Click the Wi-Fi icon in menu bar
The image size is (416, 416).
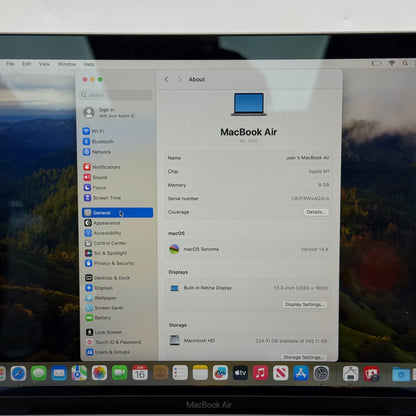pos(392,63)
